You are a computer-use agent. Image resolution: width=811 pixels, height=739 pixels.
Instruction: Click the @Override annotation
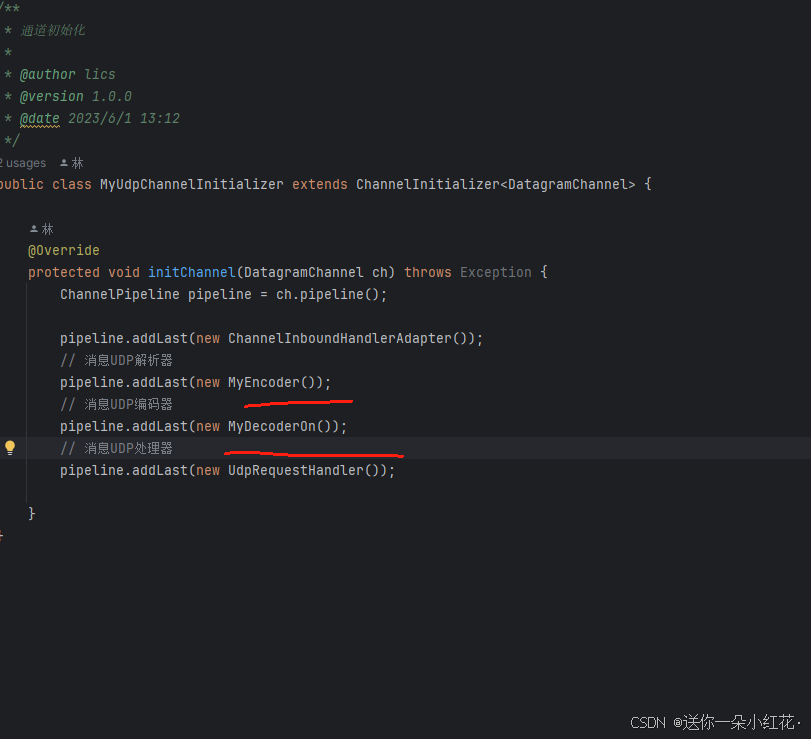63,250
